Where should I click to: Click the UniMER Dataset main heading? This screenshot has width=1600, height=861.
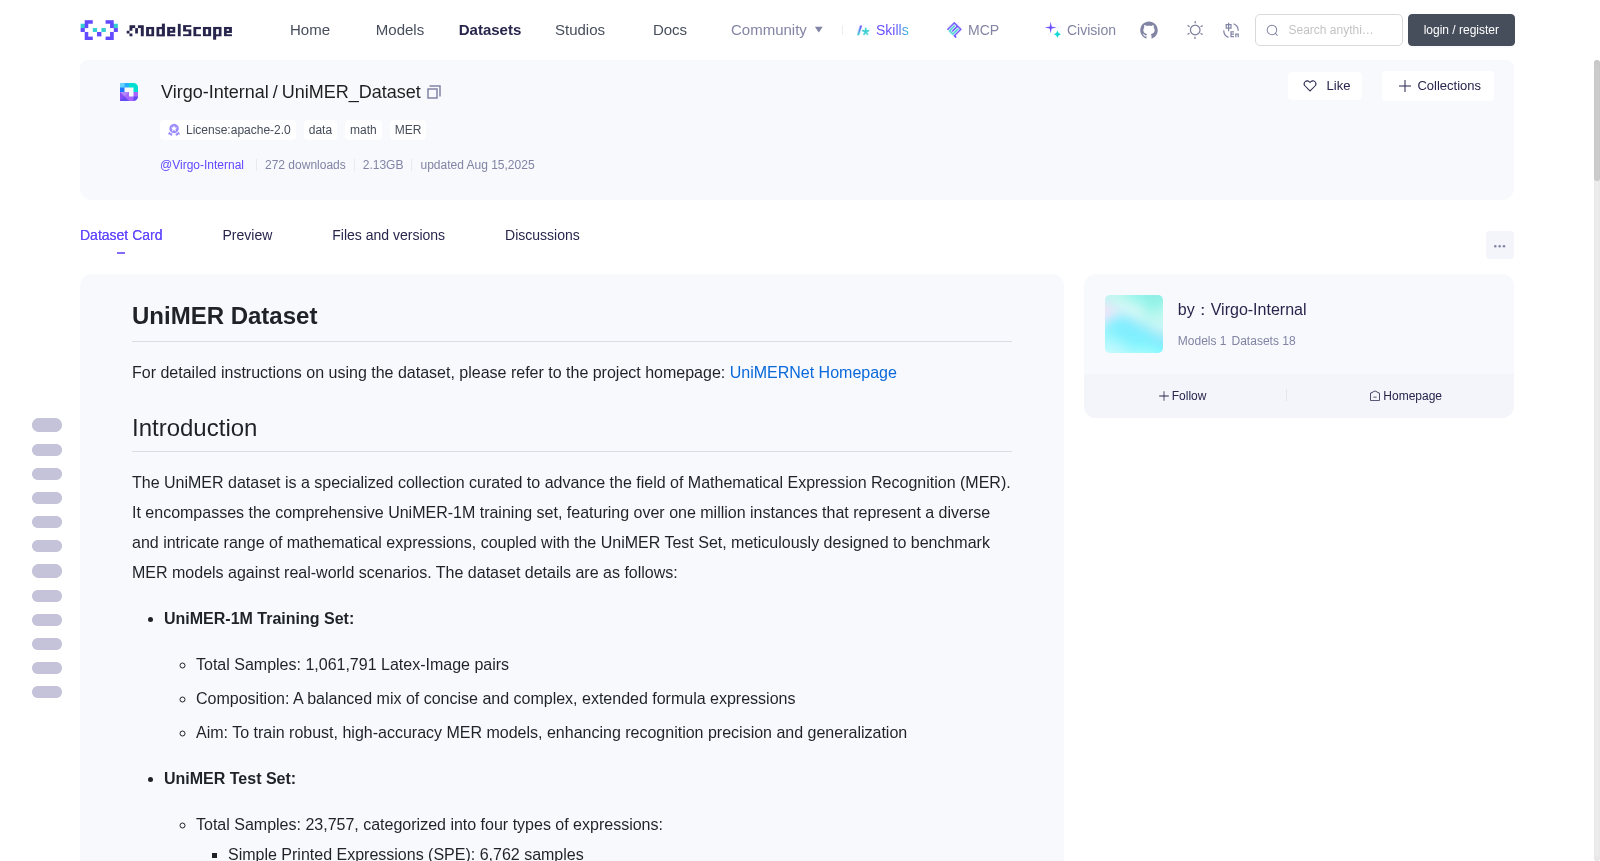coord(225,316)
